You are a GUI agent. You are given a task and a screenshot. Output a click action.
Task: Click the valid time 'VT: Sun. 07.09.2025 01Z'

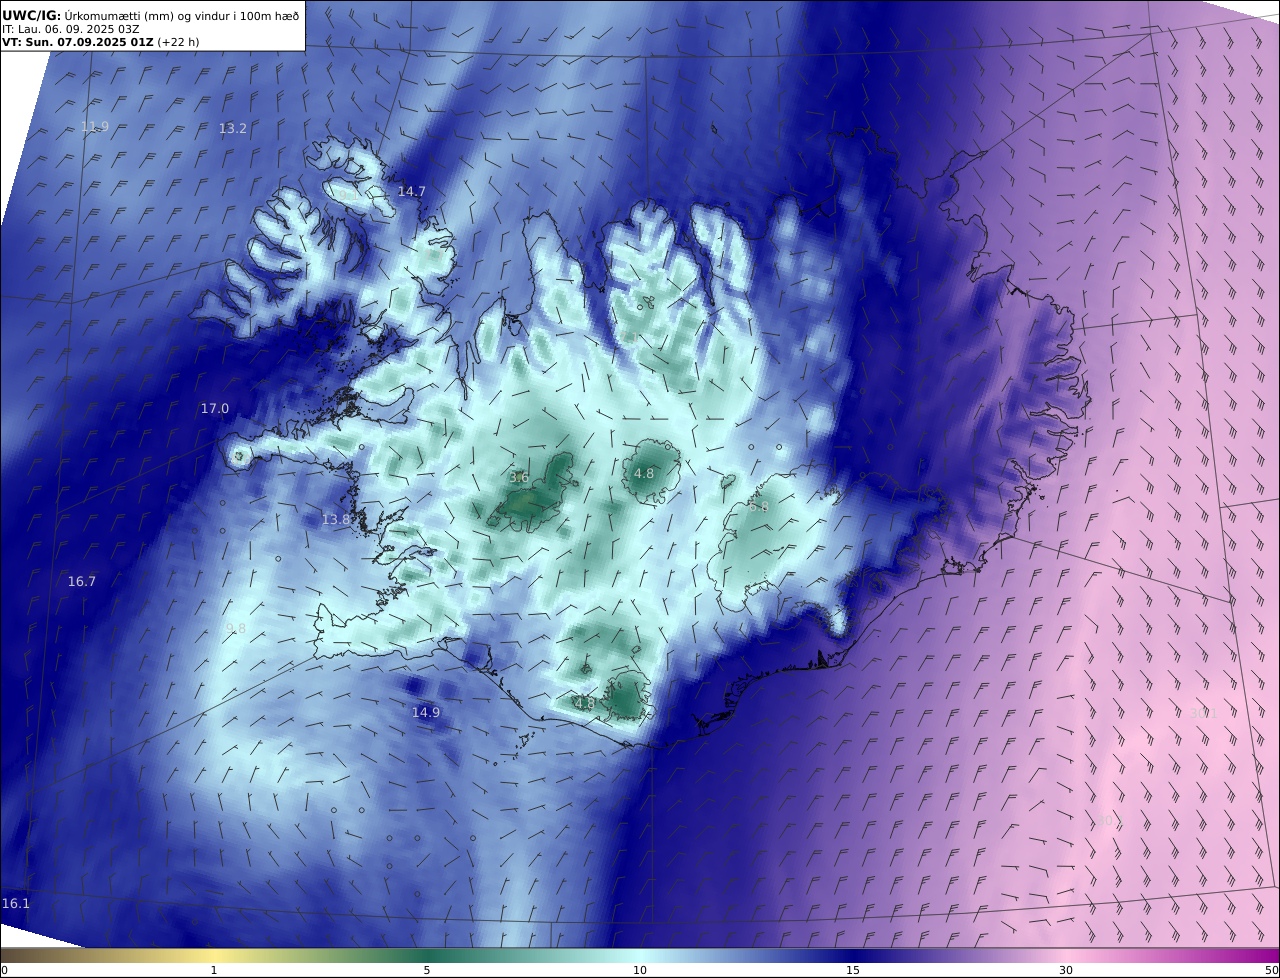[77, 42]
